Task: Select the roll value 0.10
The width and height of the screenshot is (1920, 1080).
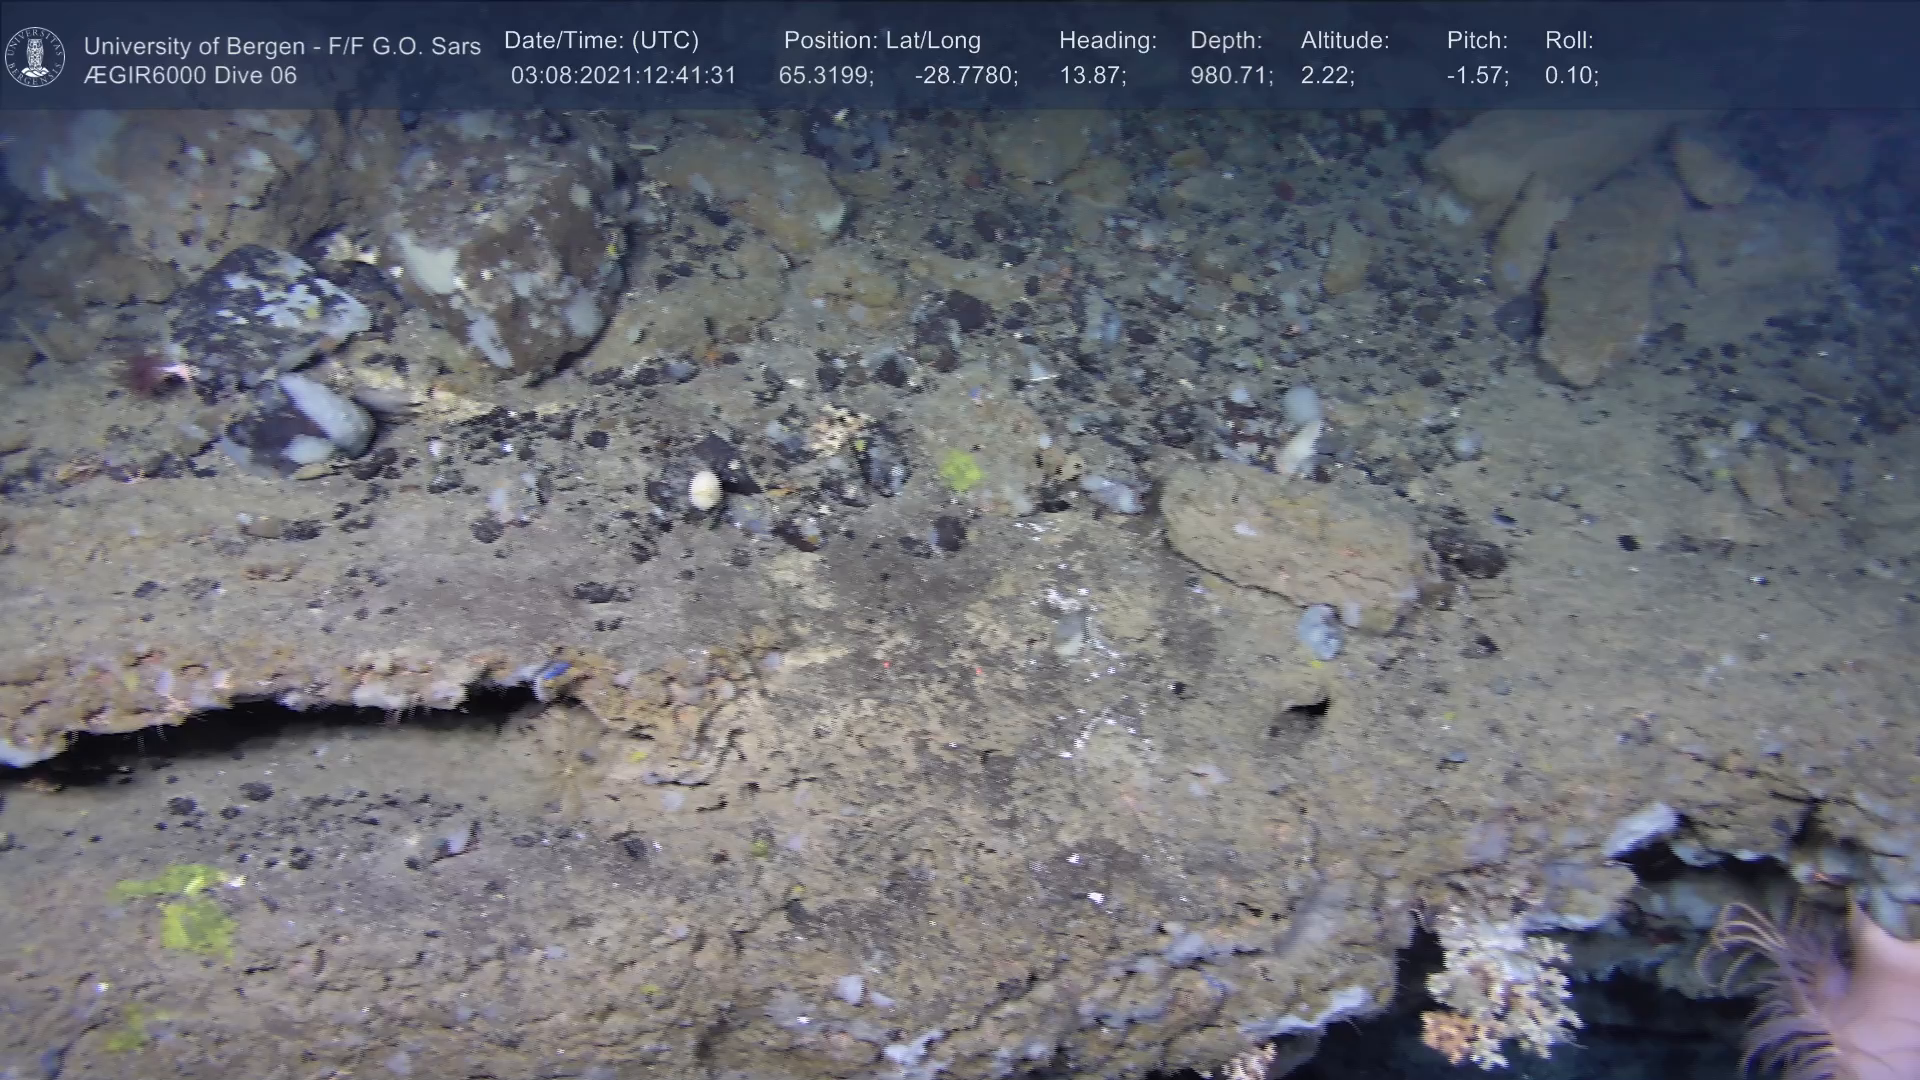Action: click(x=1571, y=76)
